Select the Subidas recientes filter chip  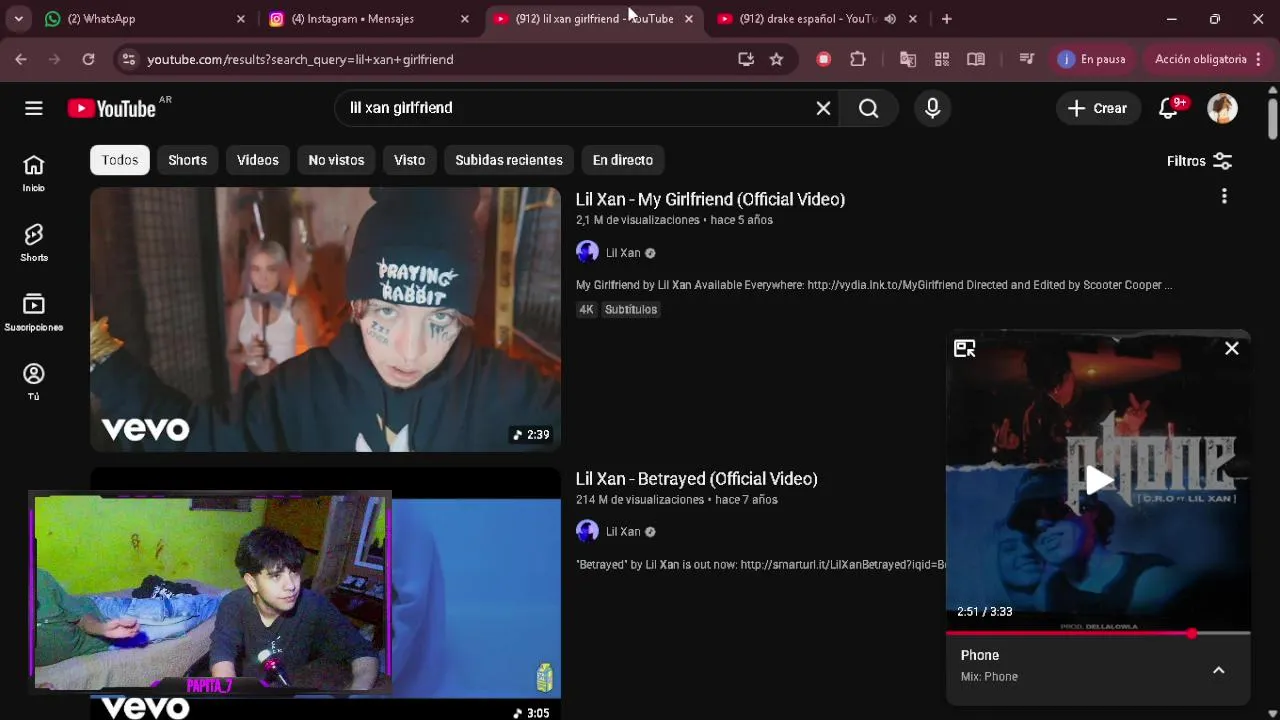[508, 160]
